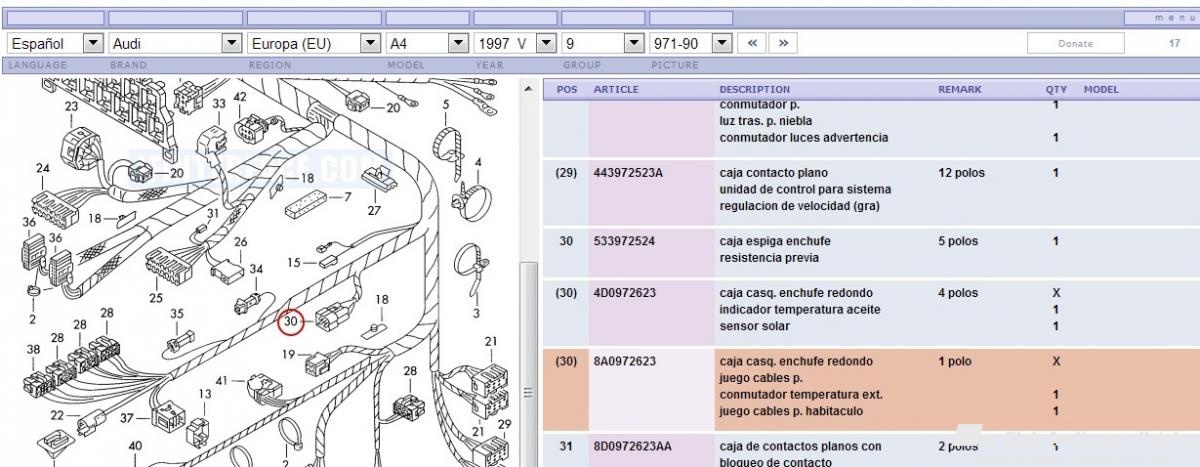
Task: Open the A4 model dropdown
Action: click(x=428, y=44)
